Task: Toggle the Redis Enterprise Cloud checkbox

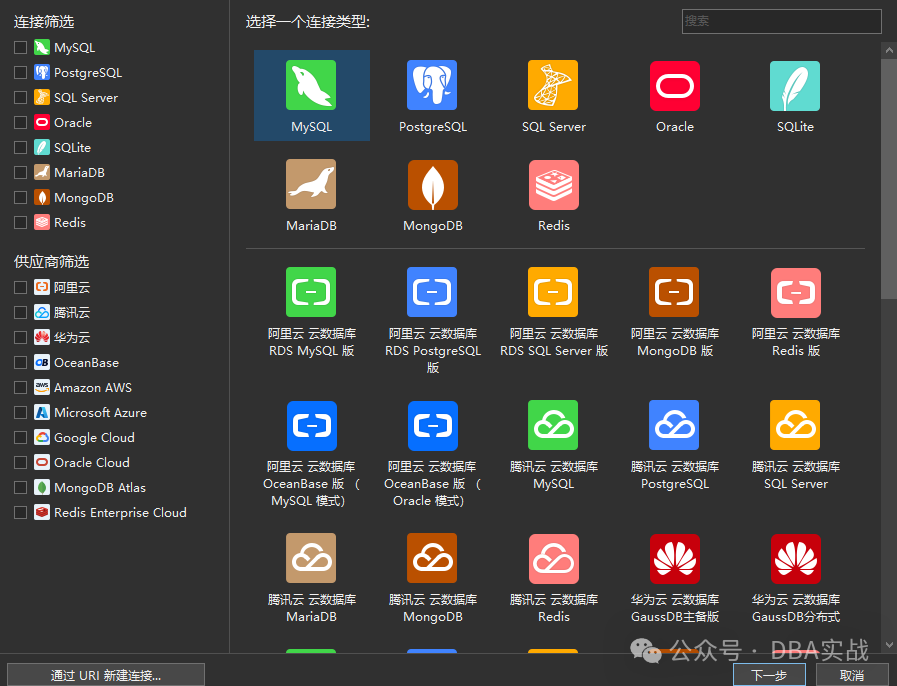Action: pyautogui.click(x=21, y=512)
